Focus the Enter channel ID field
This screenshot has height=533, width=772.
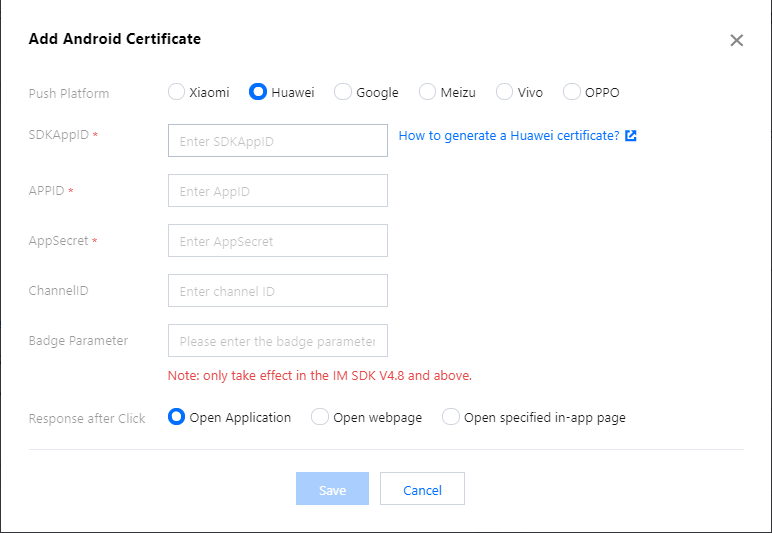coord(278,290)
